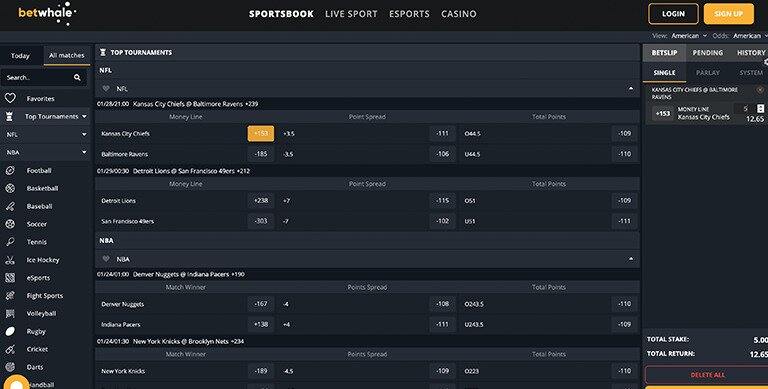Open Esports navigation item
Screen dimensions: 768x389
coord(409,14)
